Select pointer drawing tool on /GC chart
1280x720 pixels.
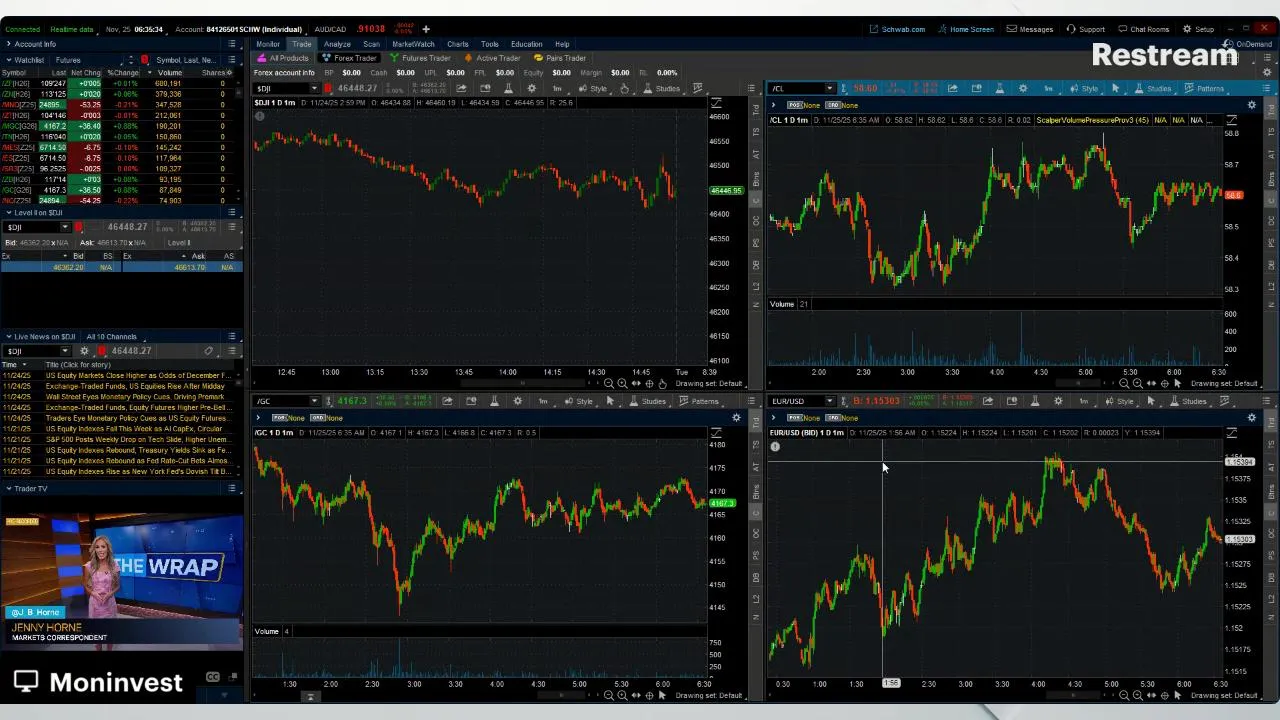pos(610,401)
